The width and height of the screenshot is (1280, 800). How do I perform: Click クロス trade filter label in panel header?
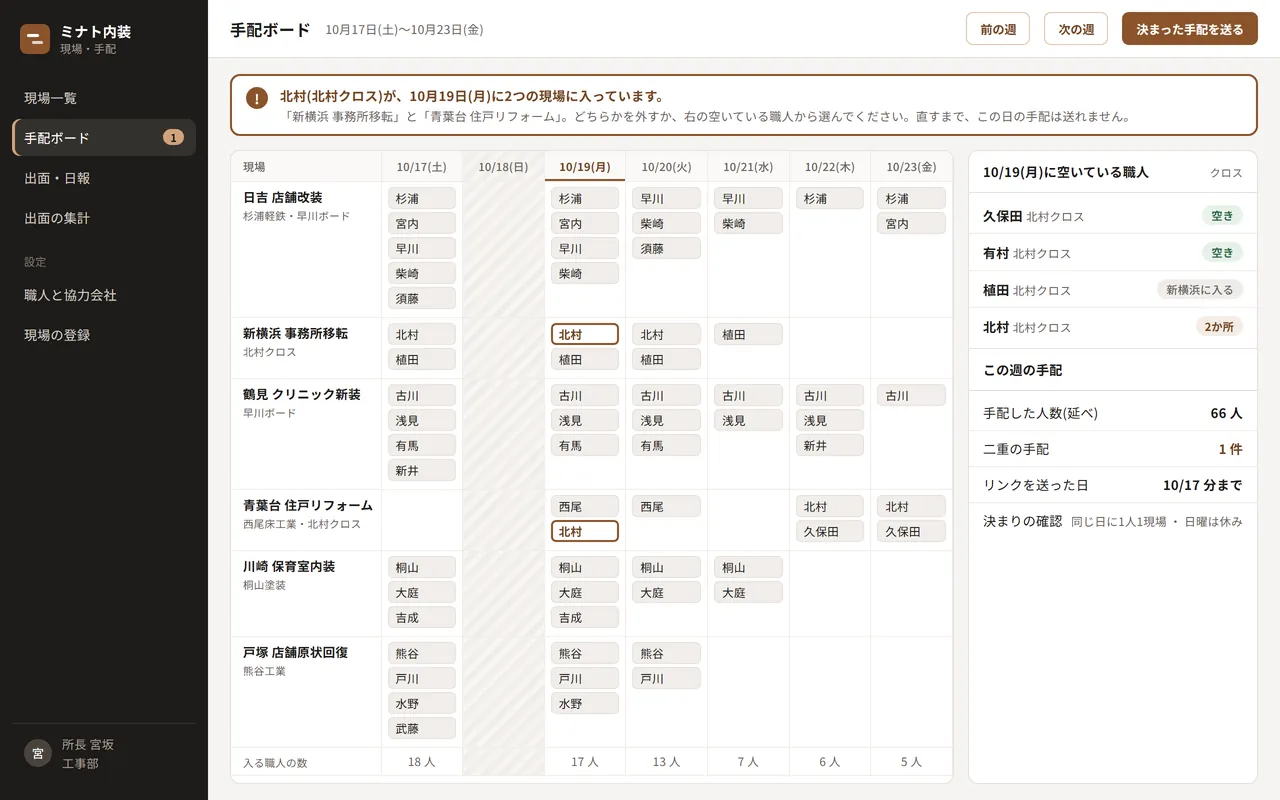tap(1226, 173)
